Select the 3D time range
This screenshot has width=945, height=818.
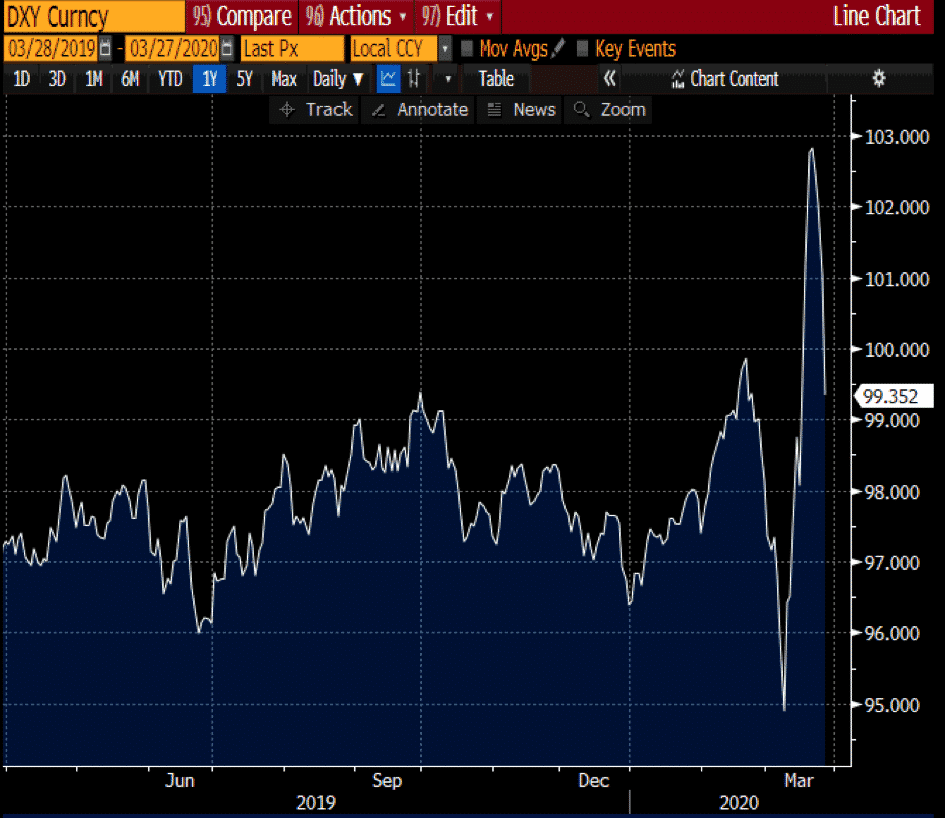(57, 79)
